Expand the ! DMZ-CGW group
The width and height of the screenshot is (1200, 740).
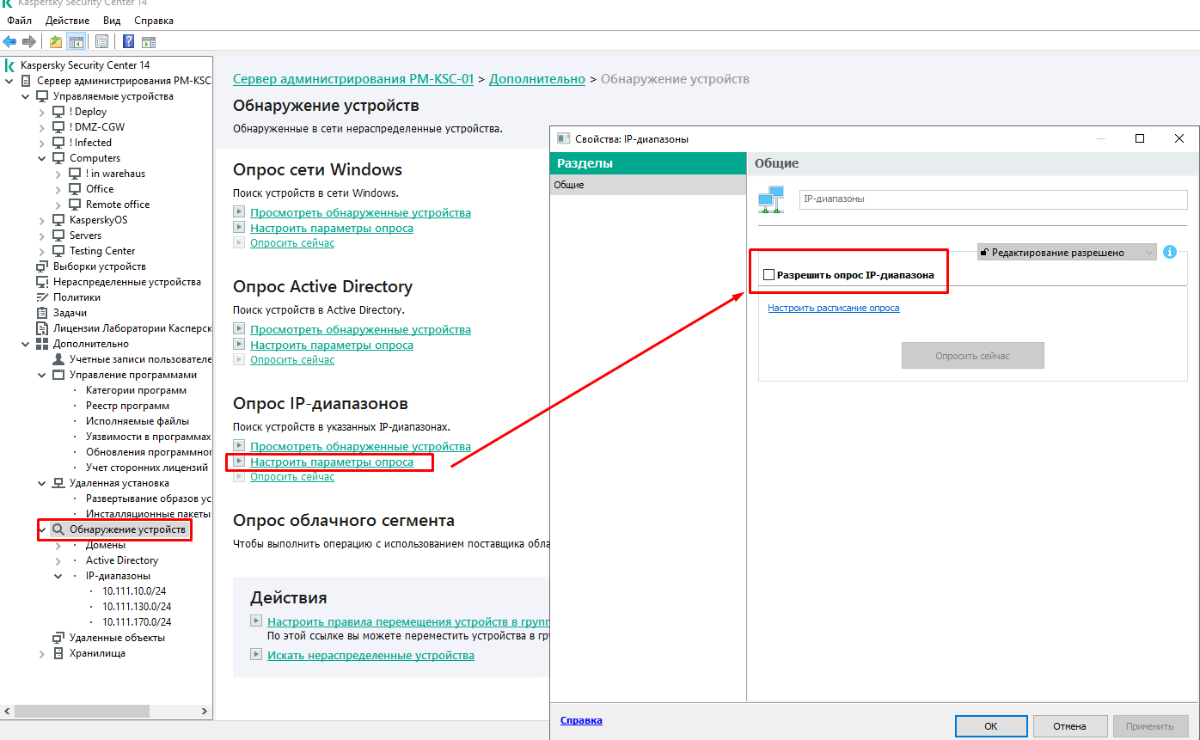coord(41,127)
